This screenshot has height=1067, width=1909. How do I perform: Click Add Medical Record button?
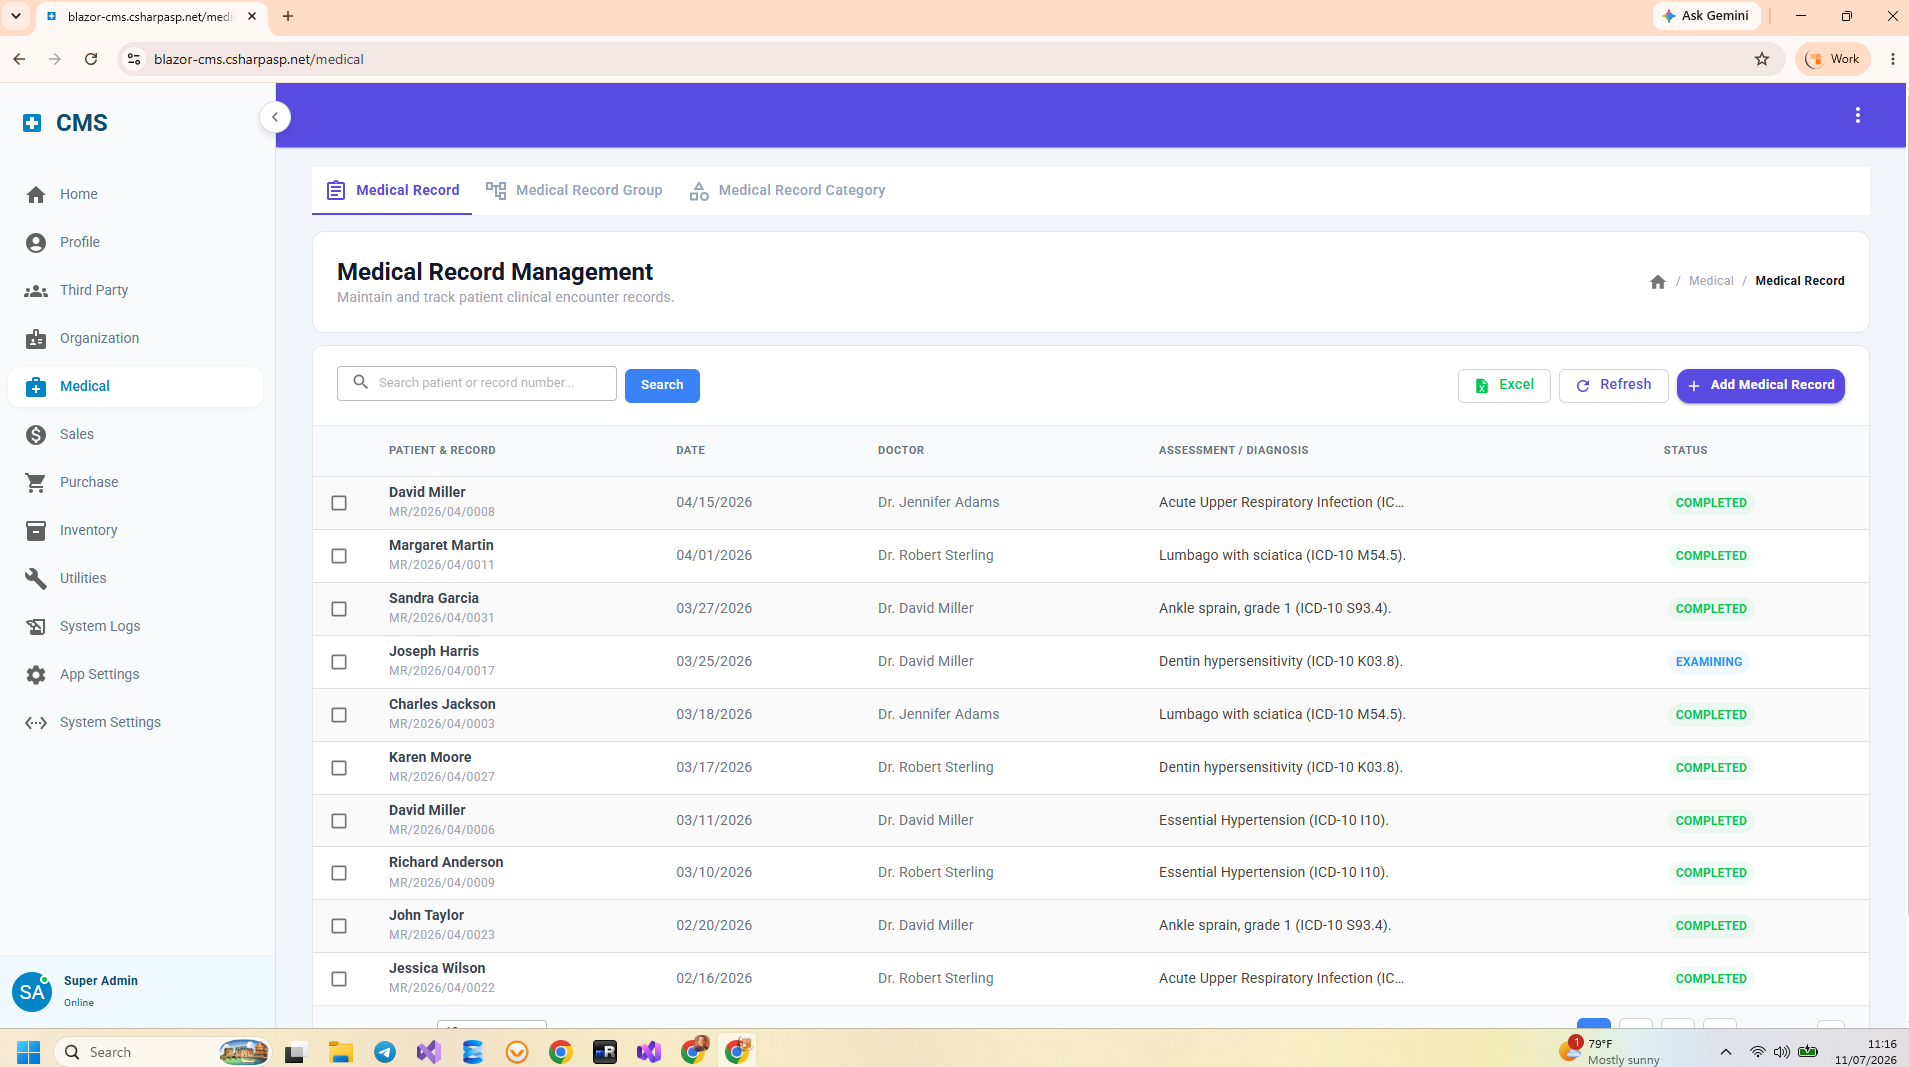click(1761, 385)
